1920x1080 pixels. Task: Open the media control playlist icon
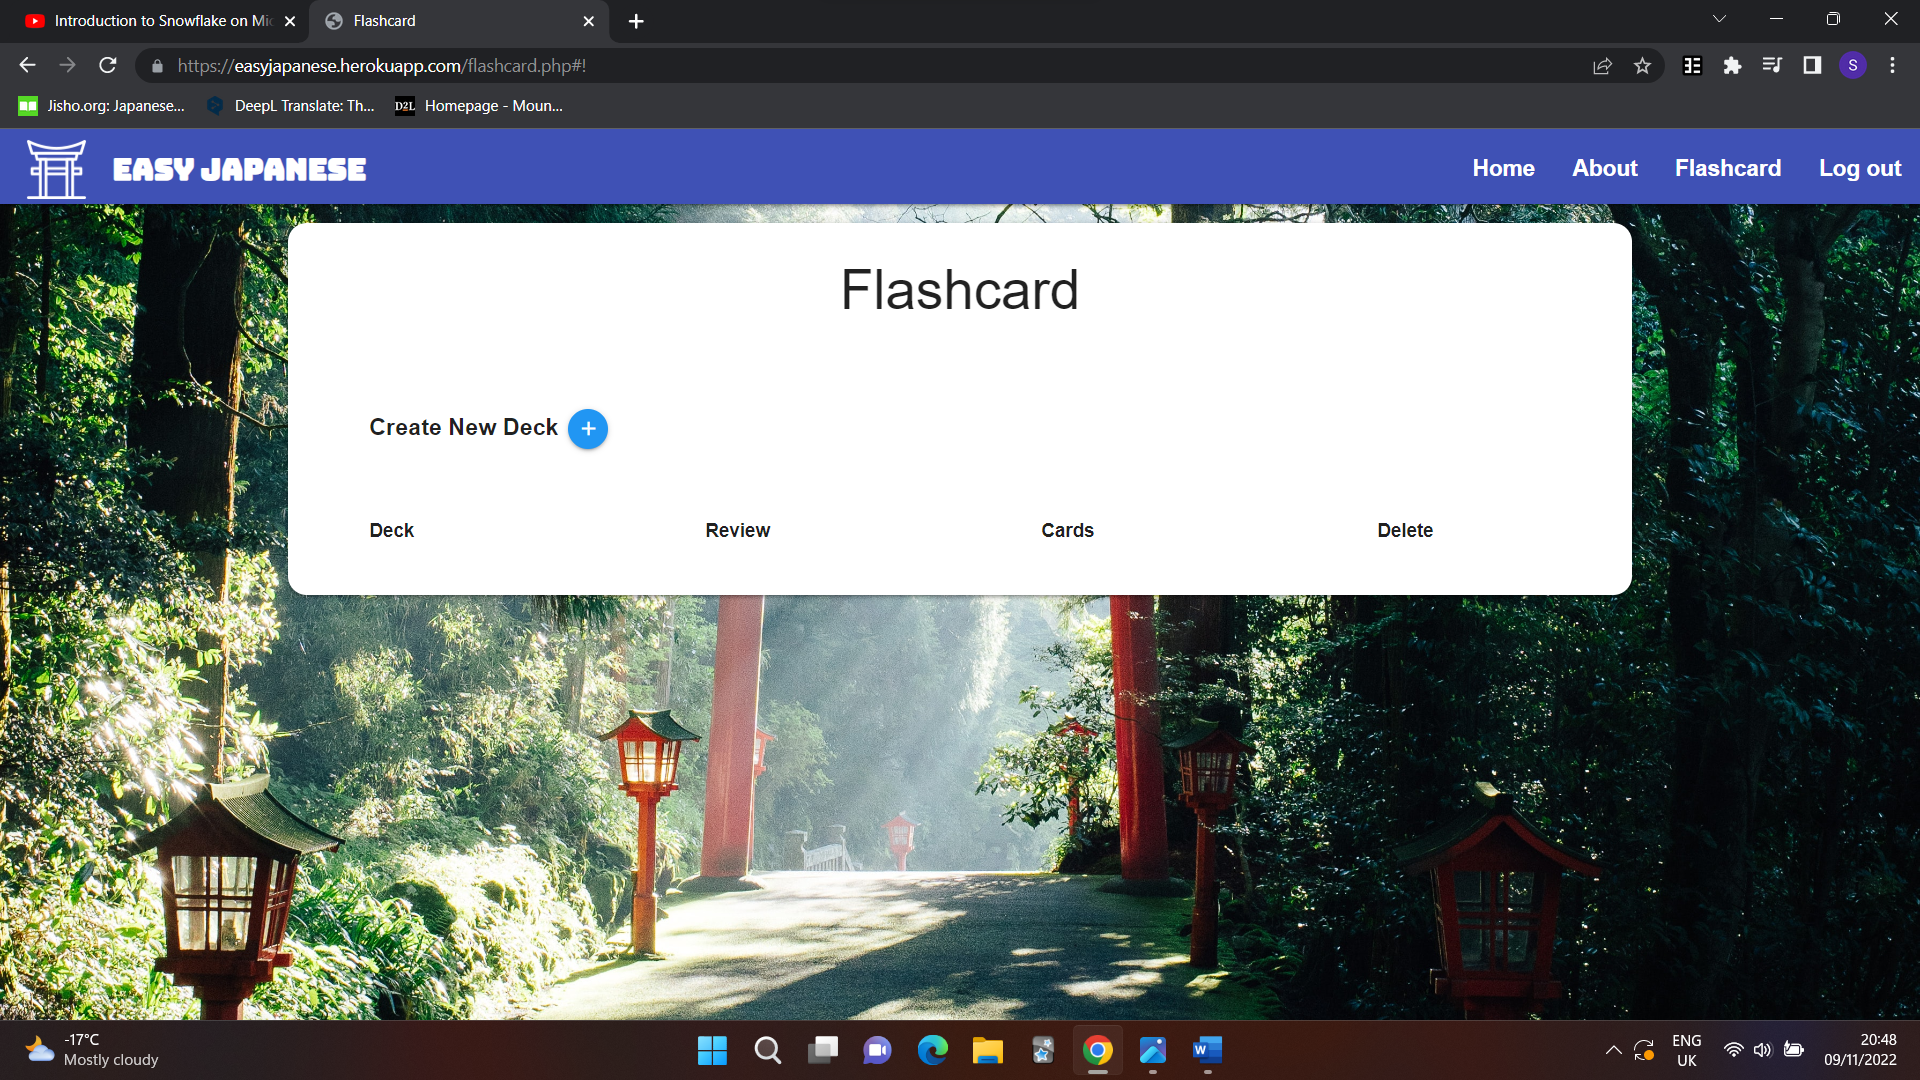pos(1772,66)
